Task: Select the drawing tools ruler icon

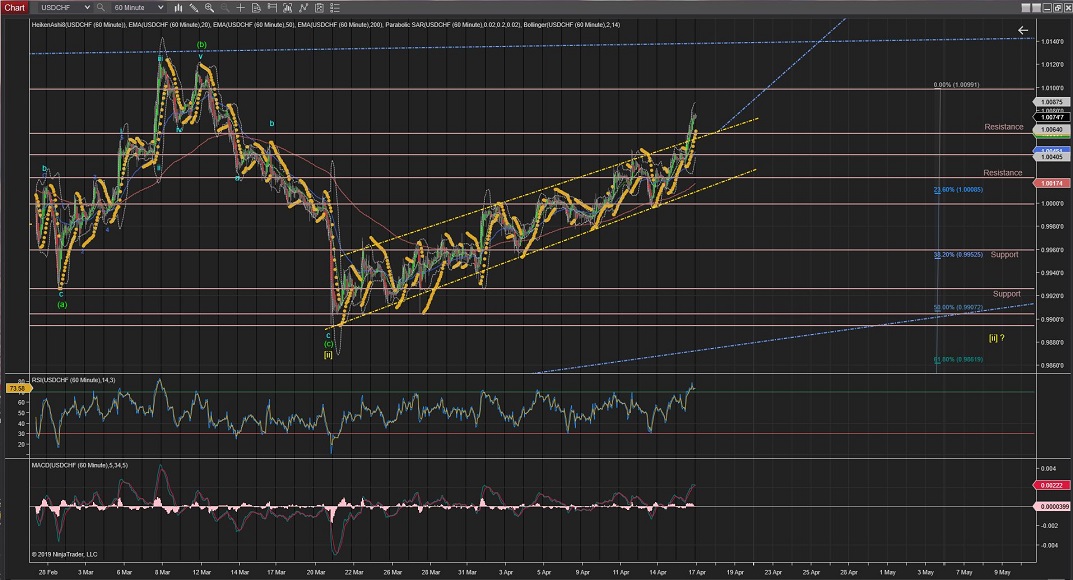Action: pyautogui.click(x=194, y=8)
